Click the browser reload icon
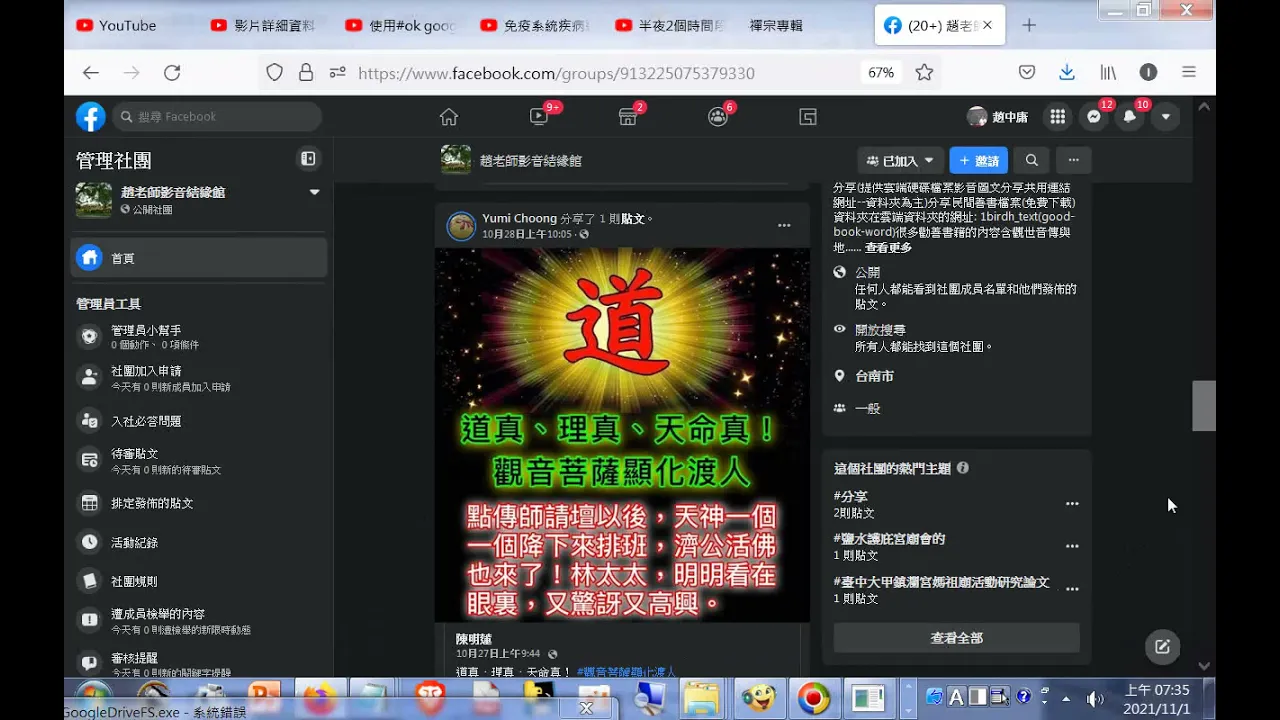This screenshot has width=1280, height=720. (172, 73)
